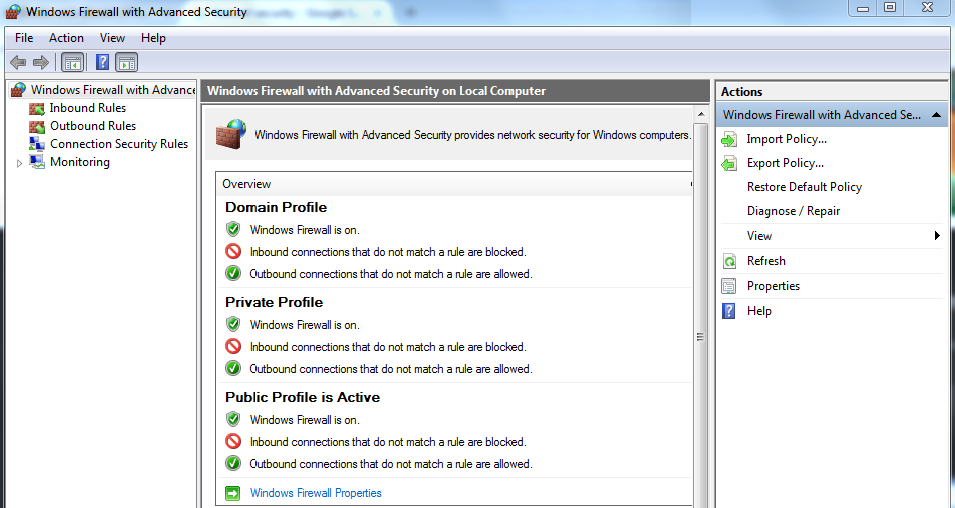Expand the Monitoring tree node
The image size is (955, 508).
pos(19,163)
